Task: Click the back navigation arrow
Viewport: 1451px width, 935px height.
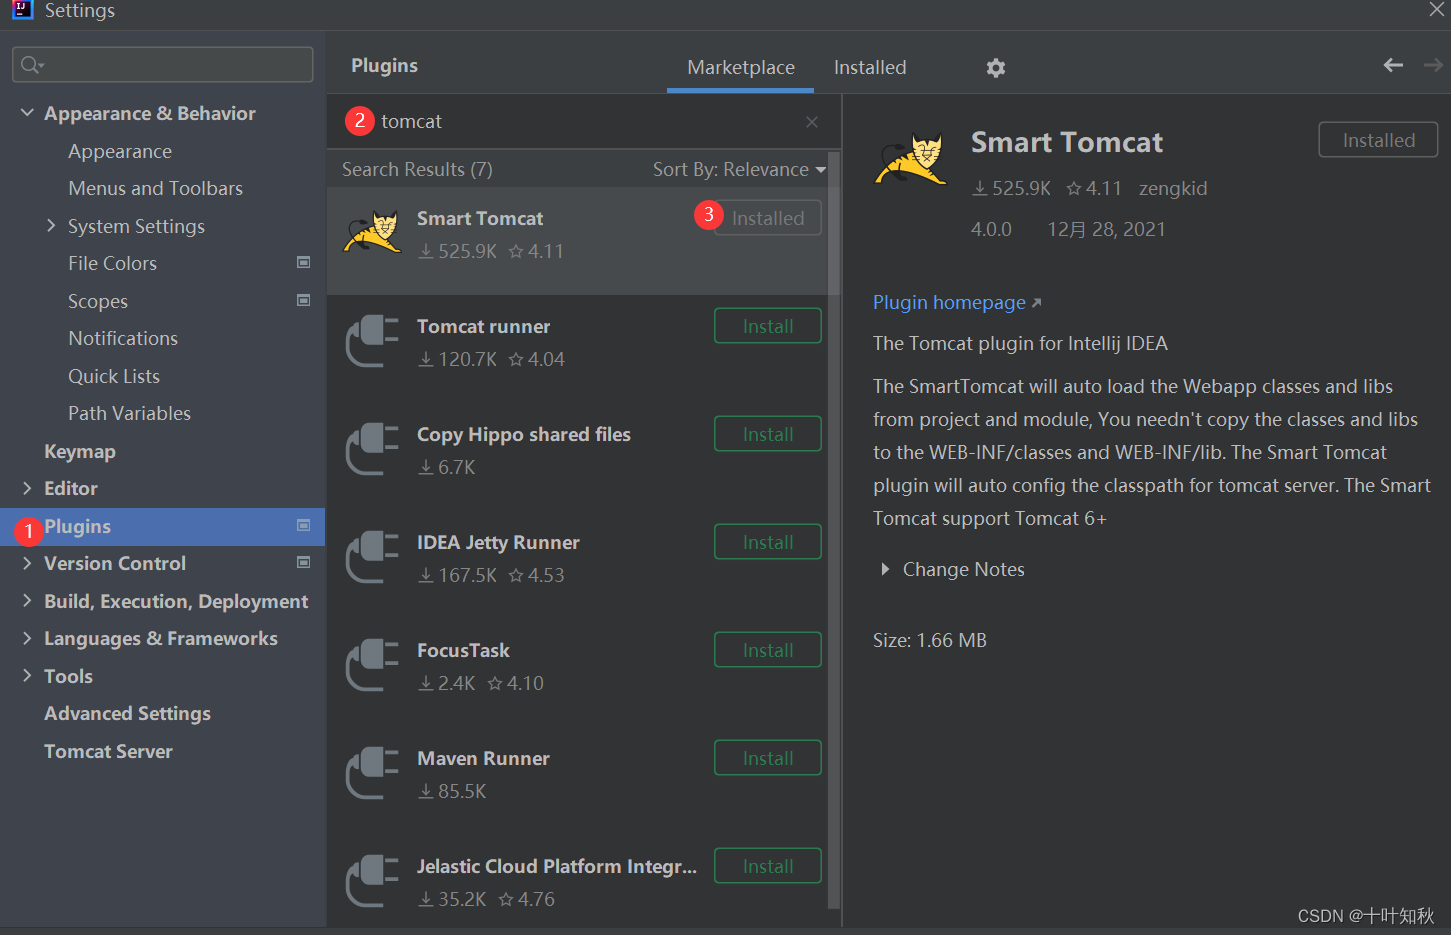Action: tap(1393, 65)
